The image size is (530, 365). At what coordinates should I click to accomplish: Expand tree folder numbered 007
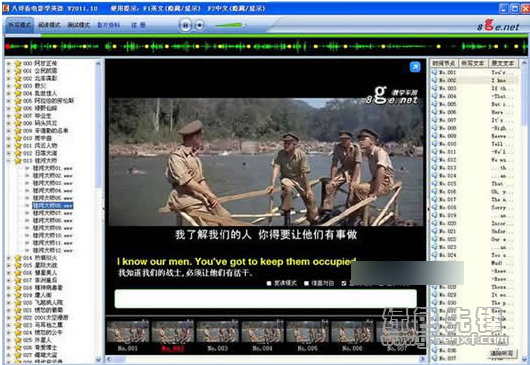click(x=9, y=116)
